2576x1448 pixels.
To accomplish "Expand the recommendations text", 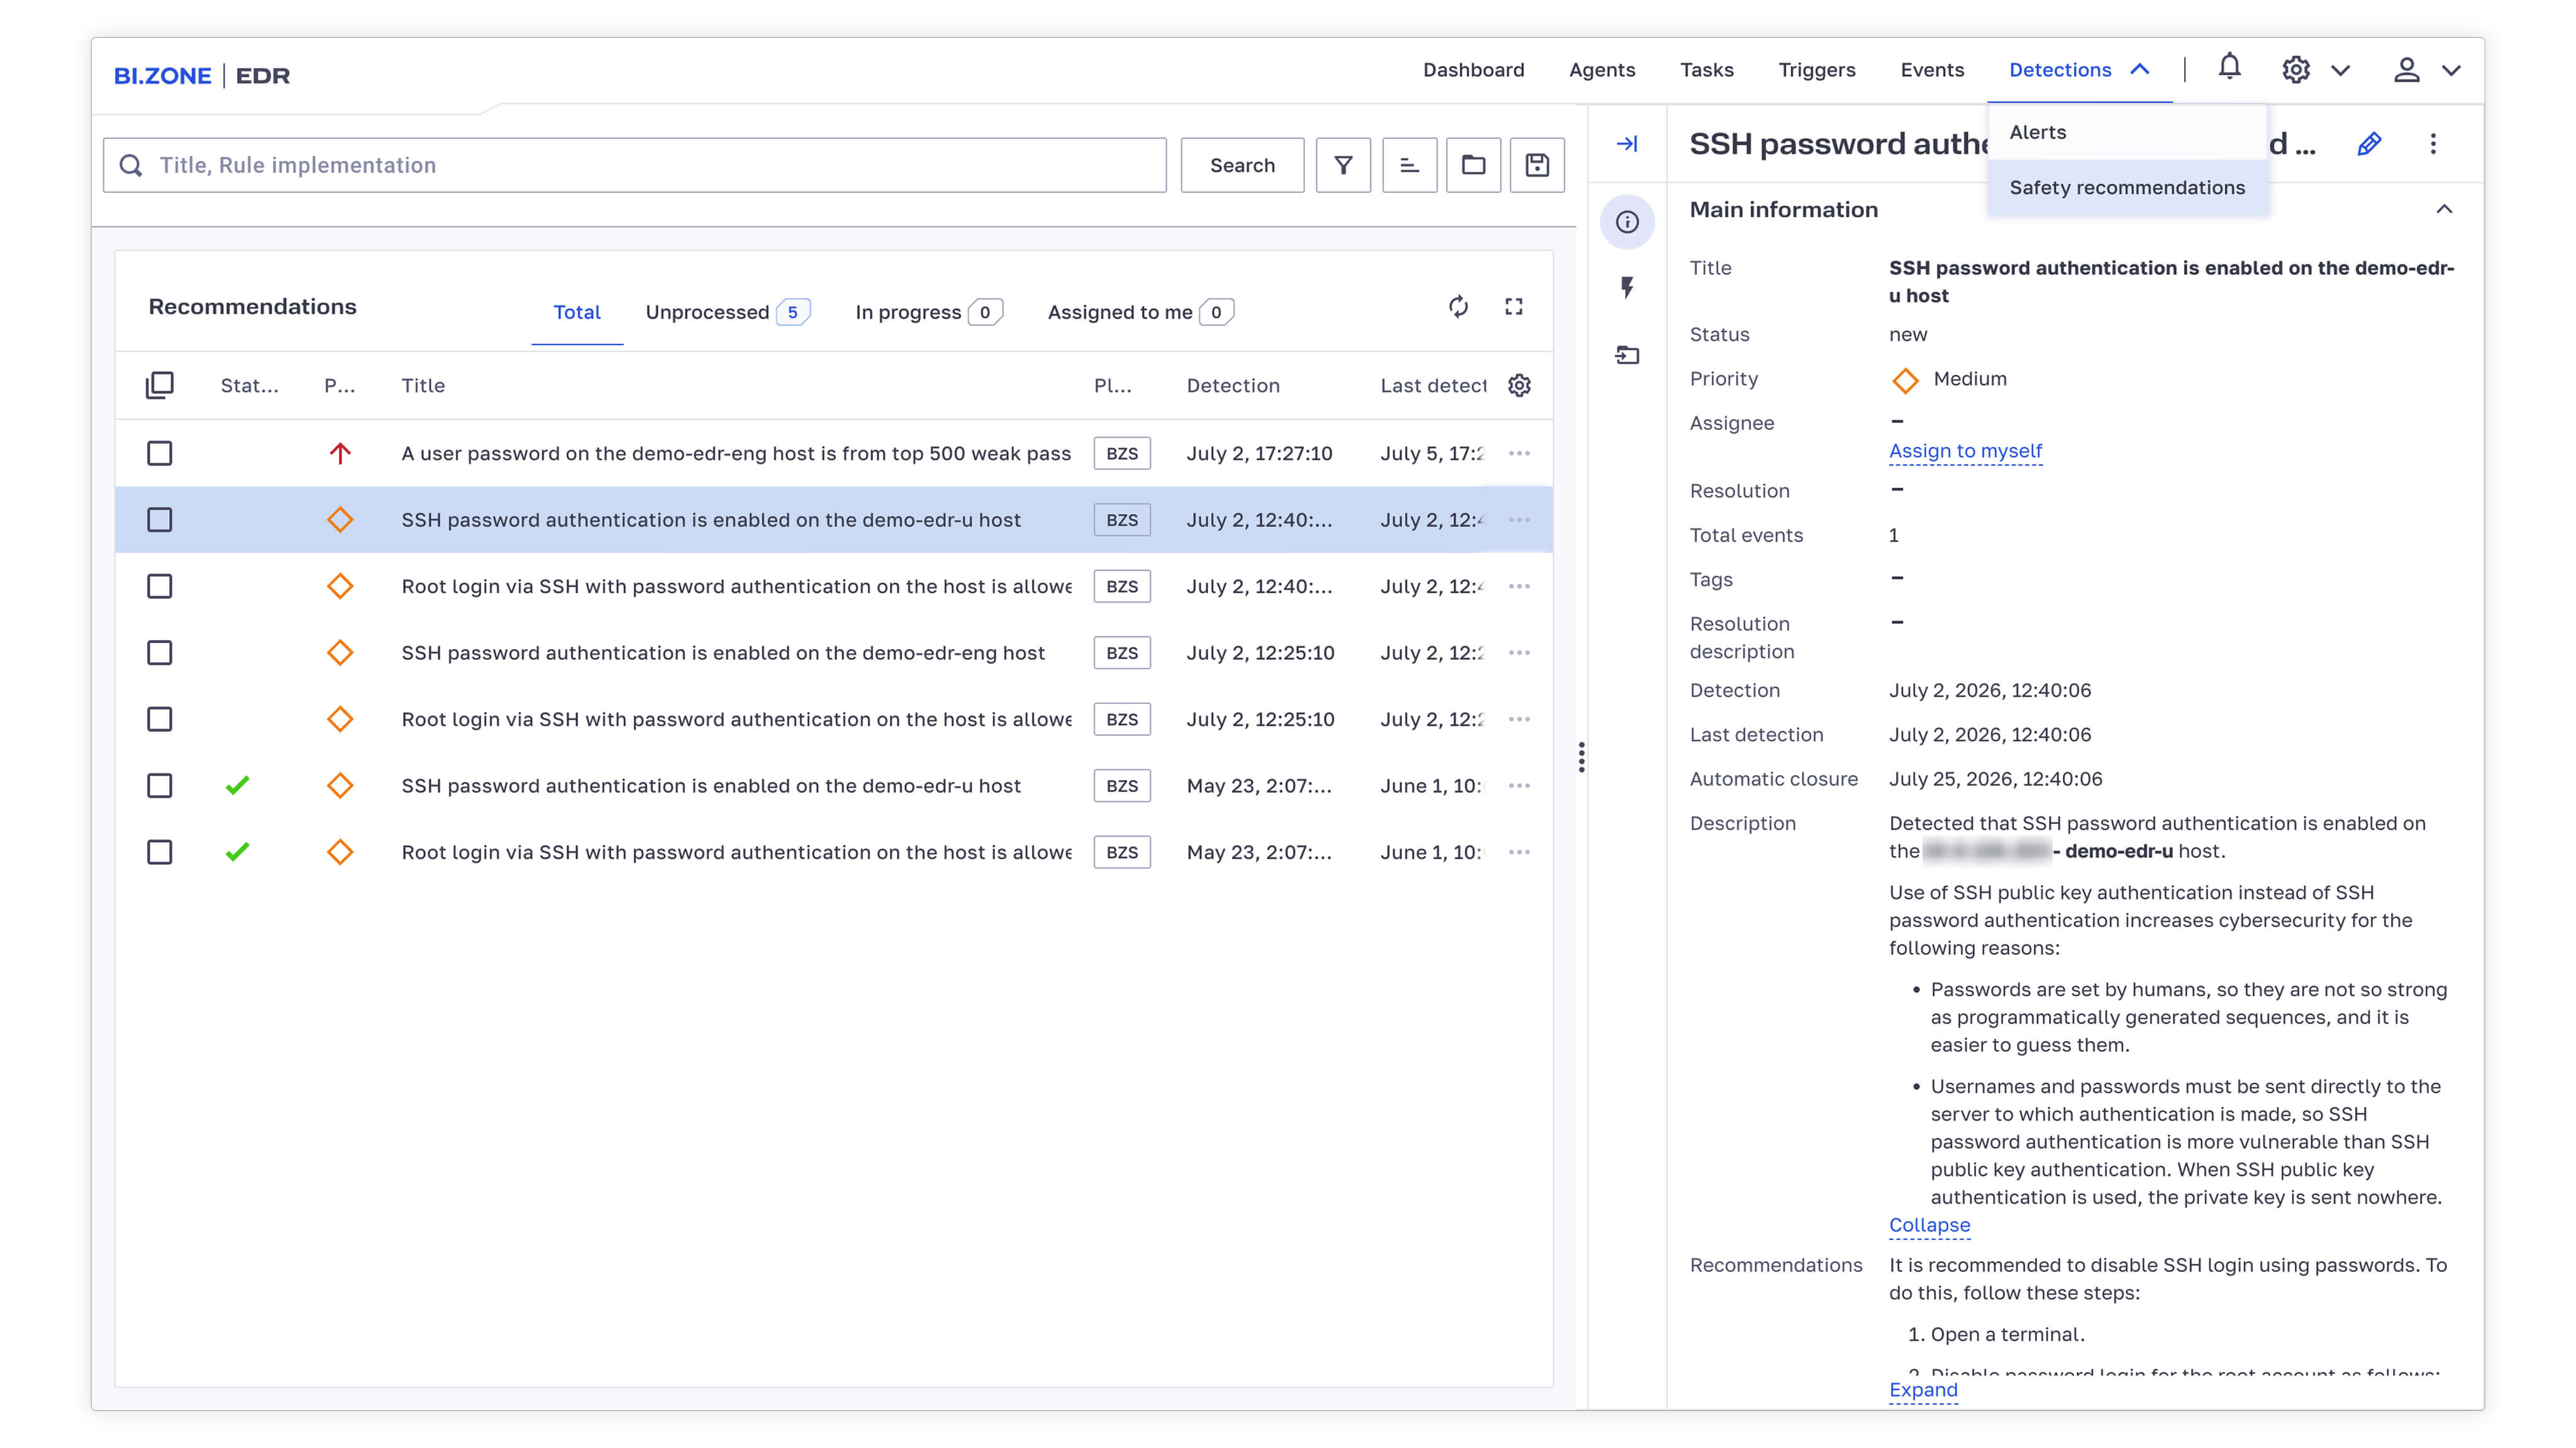I will pyautogui.click(x=1923, y=1390).
